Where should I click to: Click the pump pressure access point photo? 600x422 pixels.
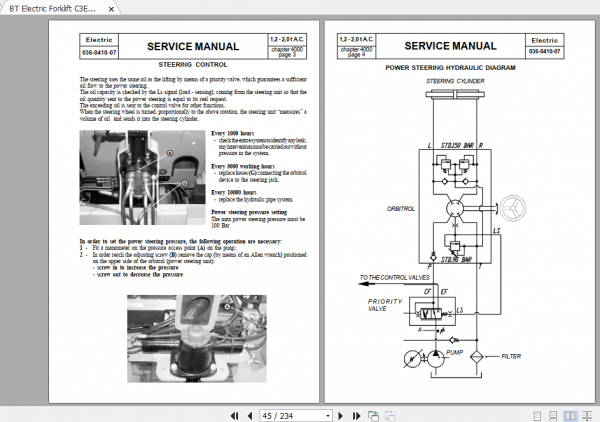[197, 339]
